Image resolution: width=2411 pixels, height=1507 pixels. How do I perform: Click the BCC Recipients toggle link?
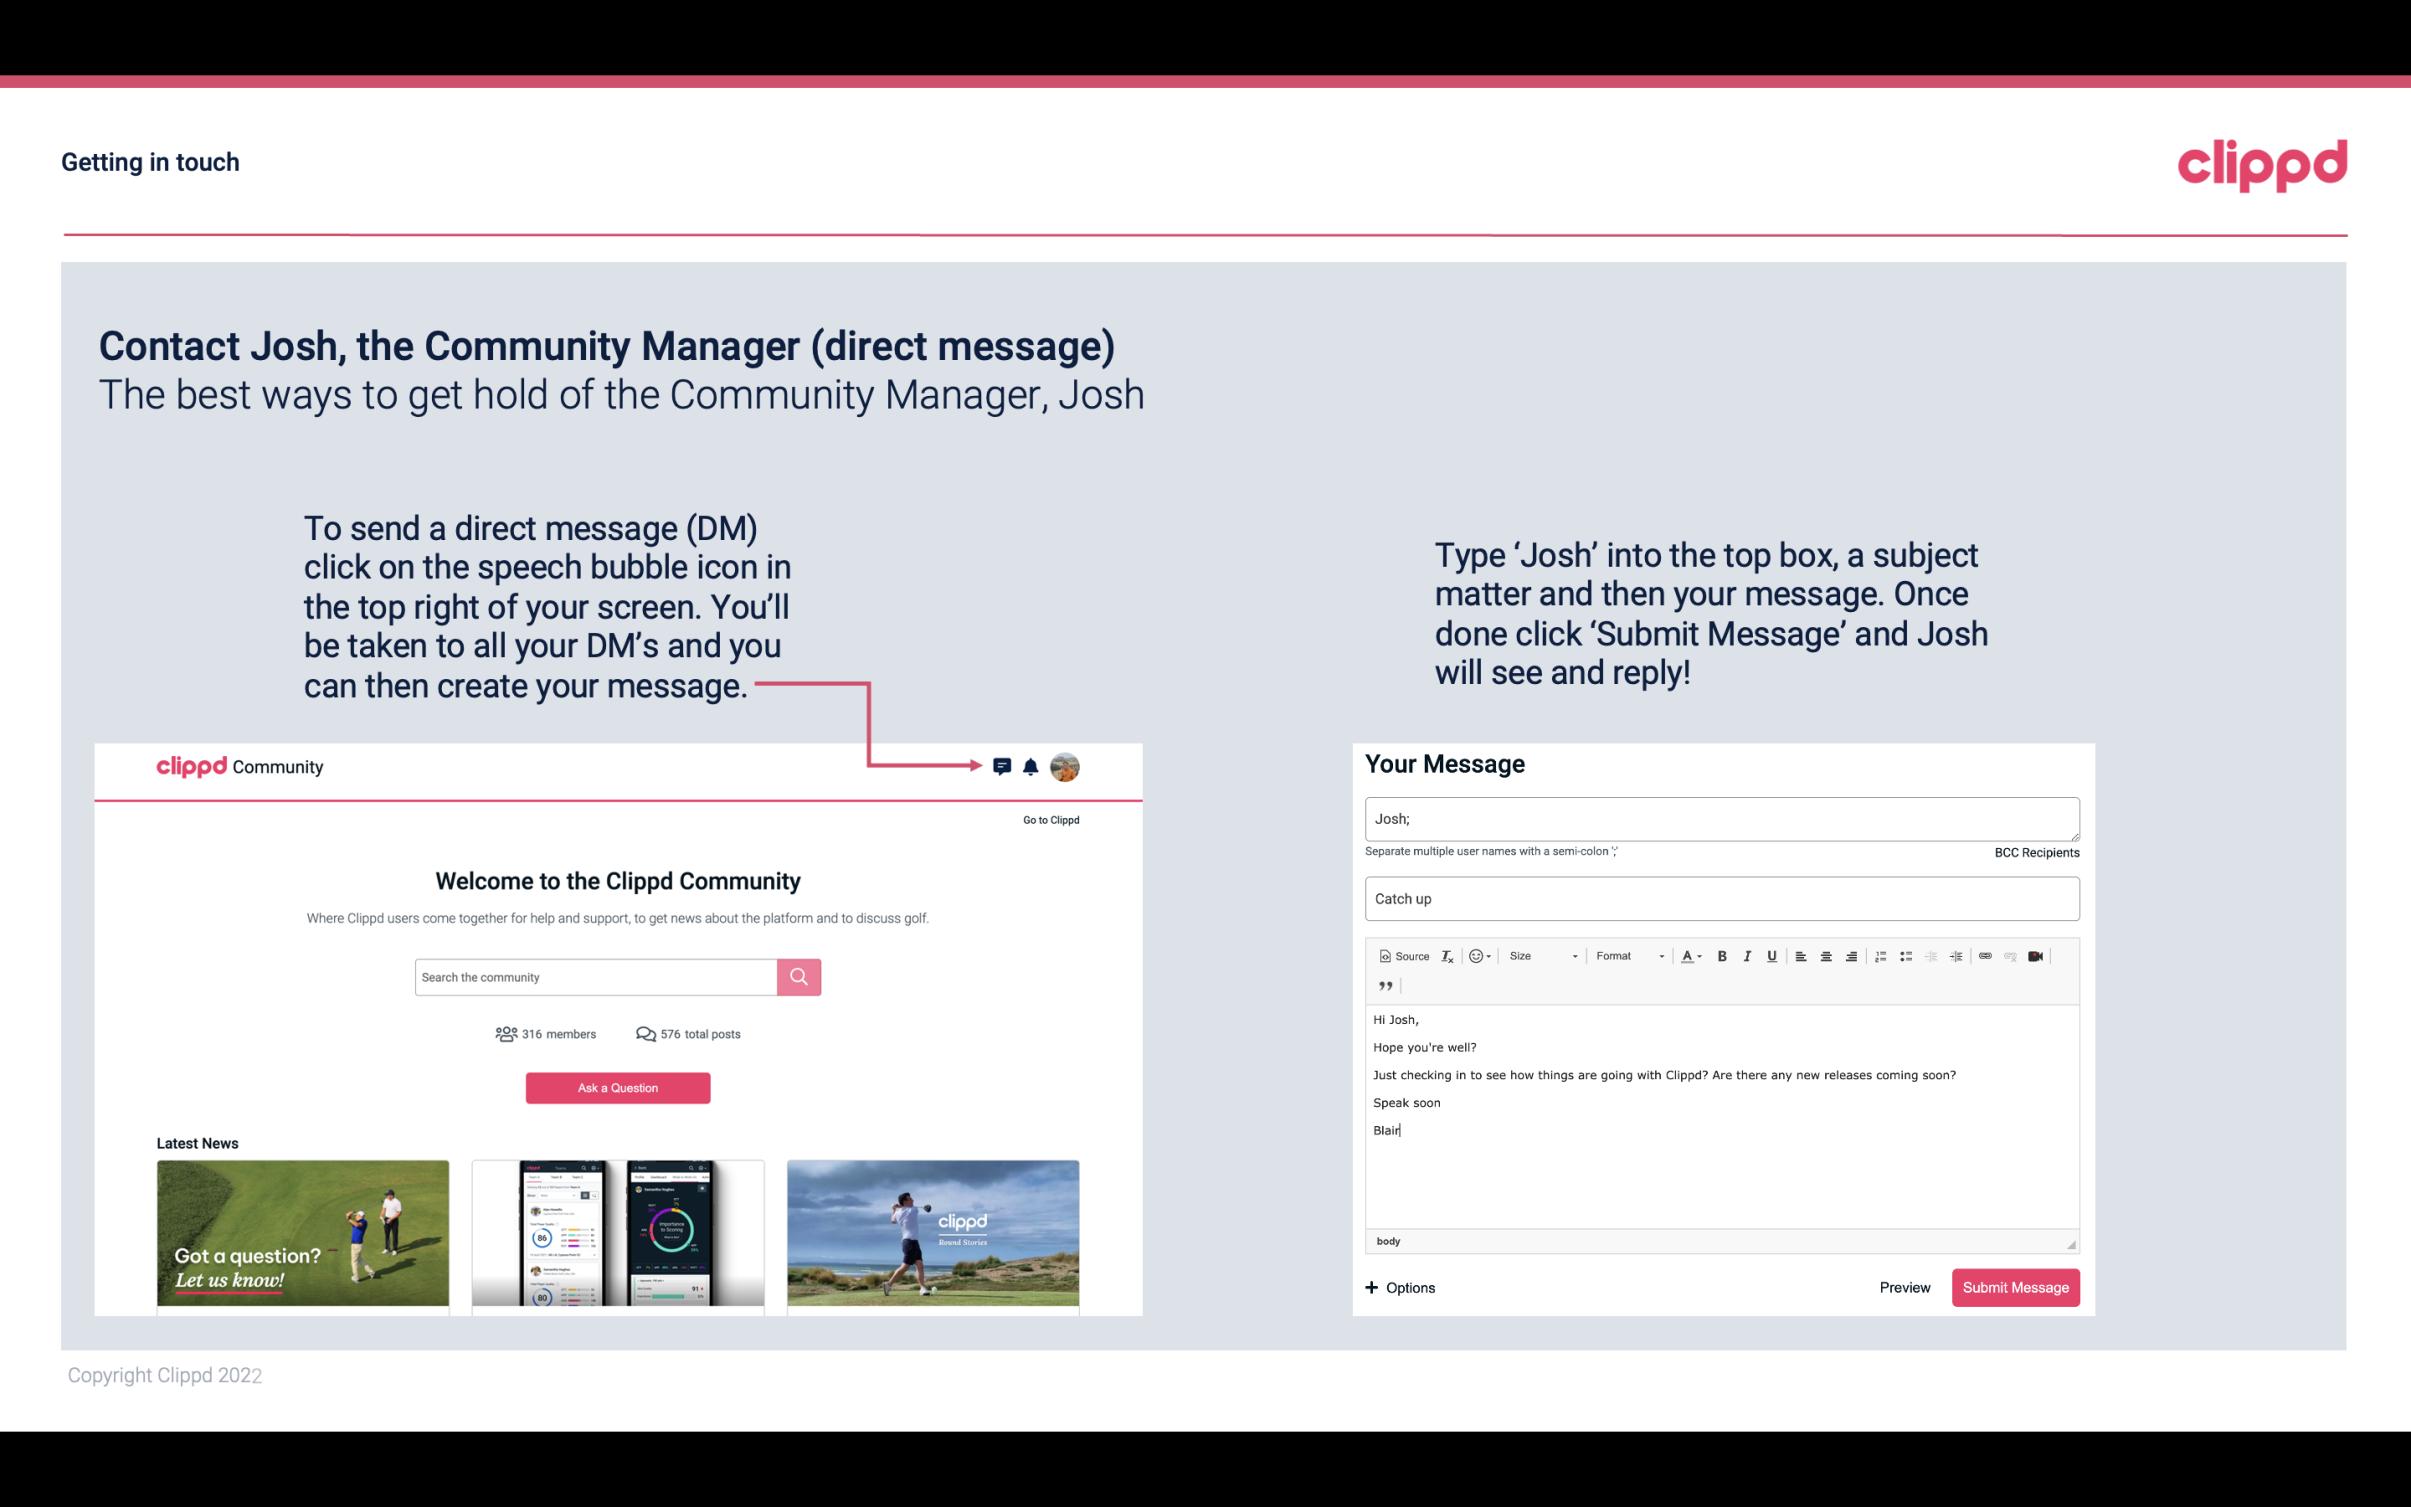point(2031,852)
